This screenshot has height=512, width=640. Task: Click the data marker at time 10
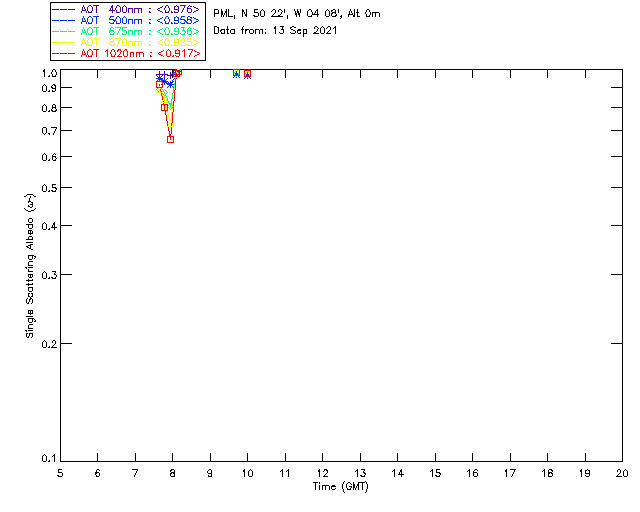tap(247, 74)
